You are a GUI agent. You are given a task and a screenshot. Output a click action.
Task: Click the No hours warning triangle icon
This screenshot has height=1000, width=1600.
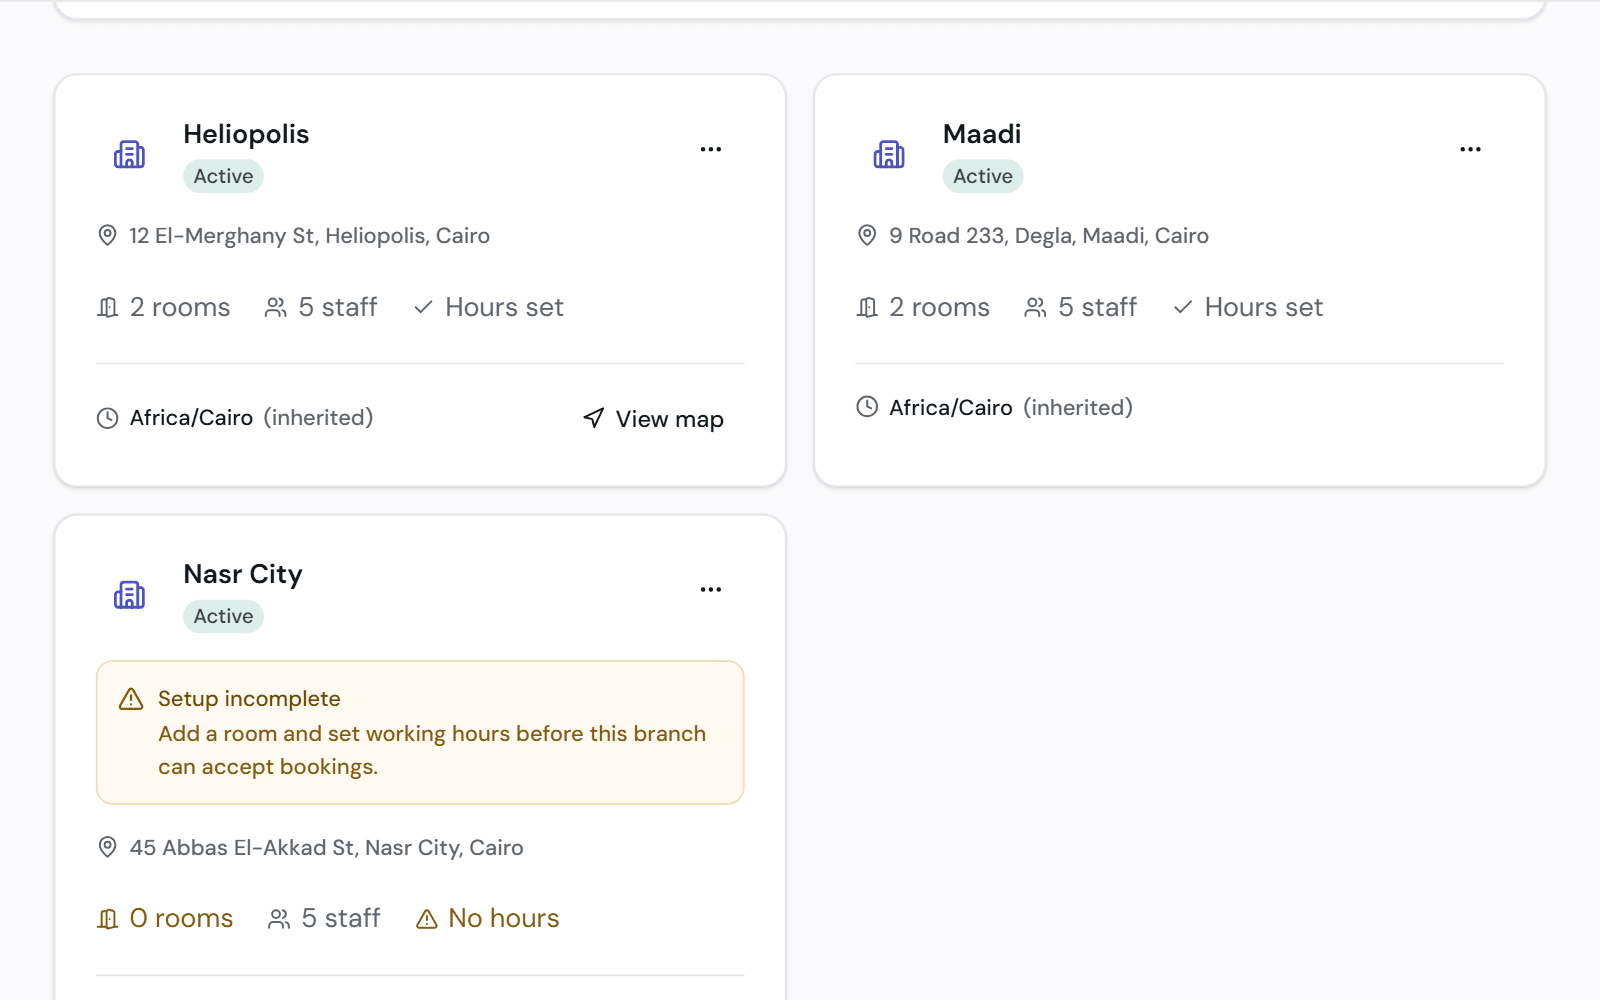pos(427,918)
